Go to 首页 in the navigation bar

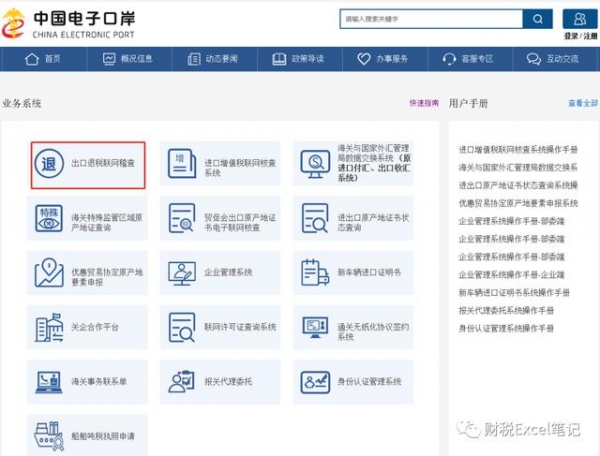[43, 59]
